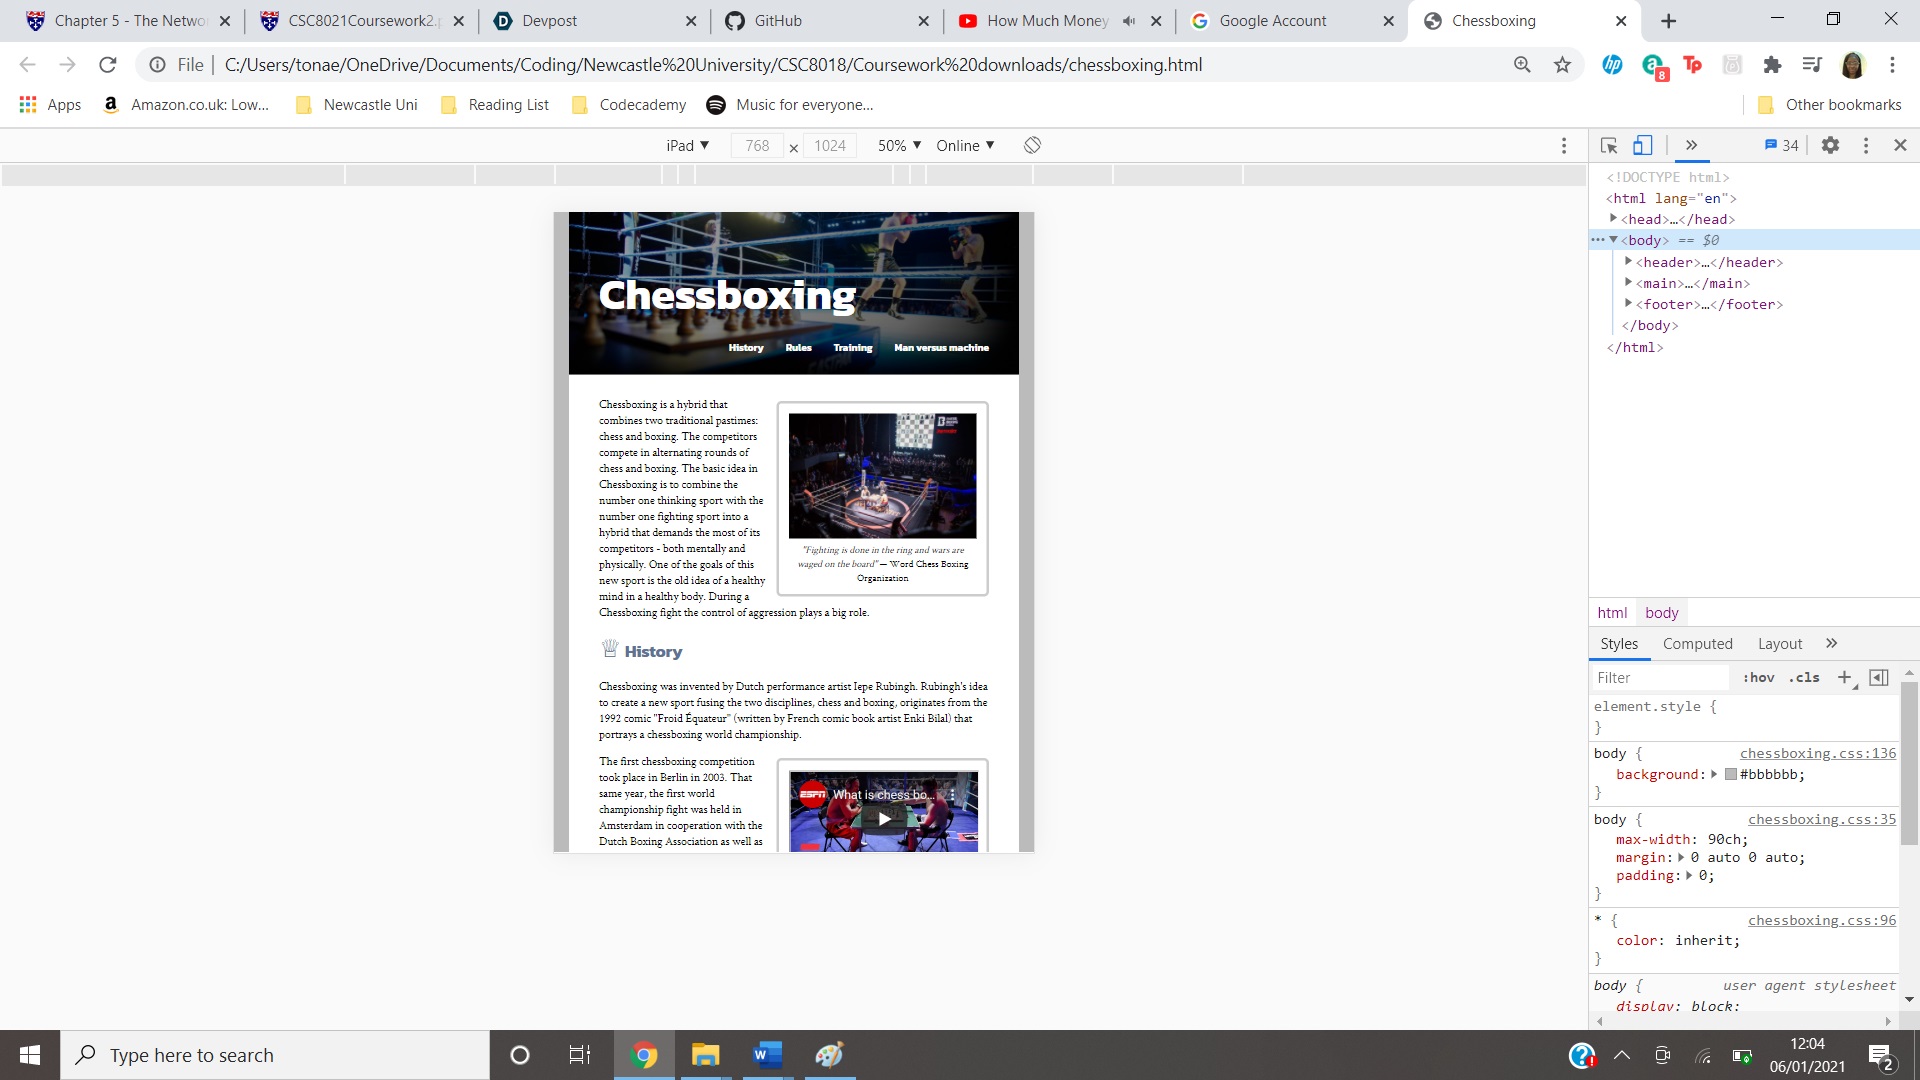Switch to the Computed tab
Screen dimensions: 1920x1080
1697,644
